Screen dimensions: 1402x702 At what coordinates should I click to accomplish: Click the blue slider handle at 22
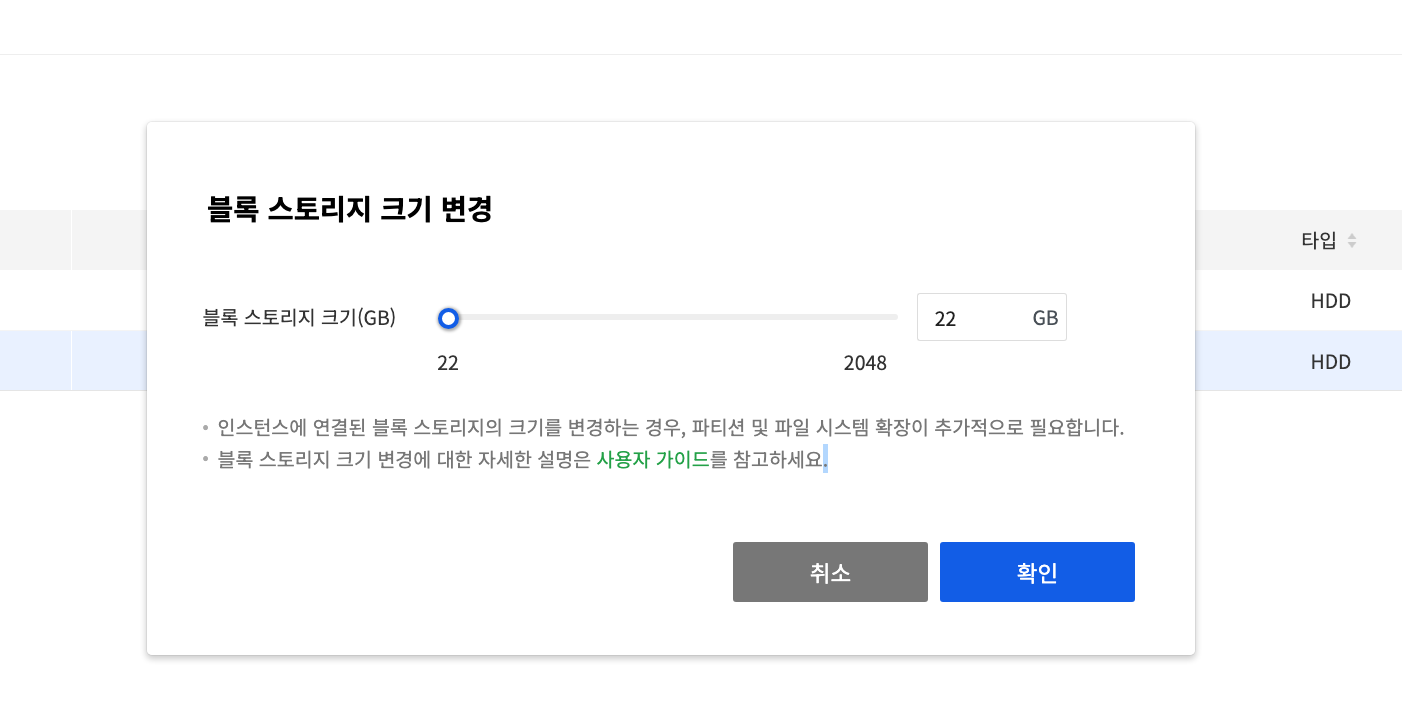(449, 318)
